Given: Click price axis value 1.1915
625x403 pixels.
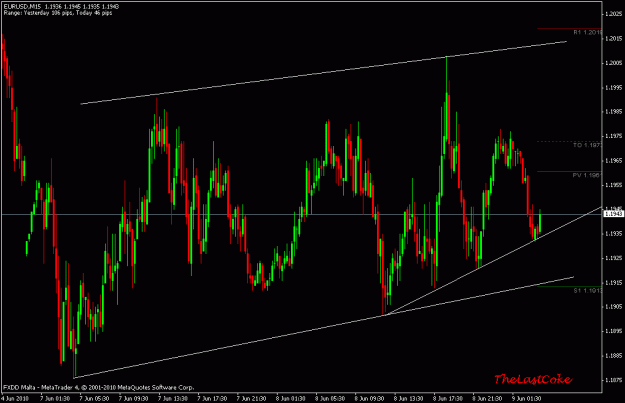Looking at the screenshot, I should 613,283.
